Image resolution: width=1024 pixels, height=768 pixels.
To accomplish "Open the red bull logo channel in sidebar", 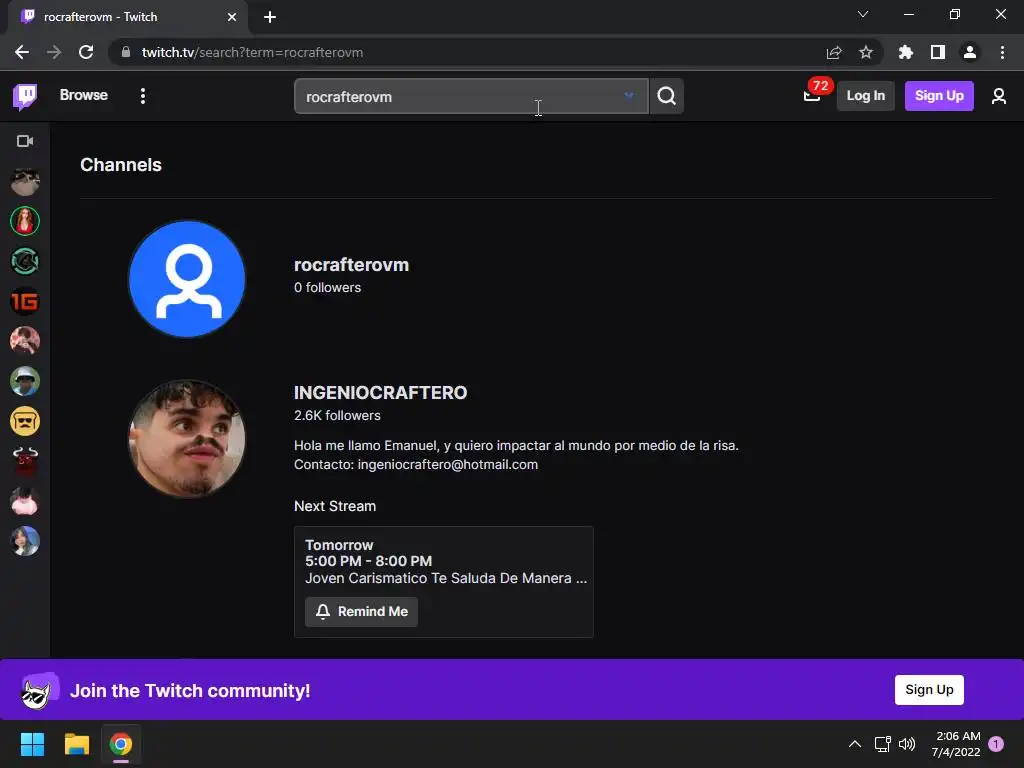I will [25, 461].
